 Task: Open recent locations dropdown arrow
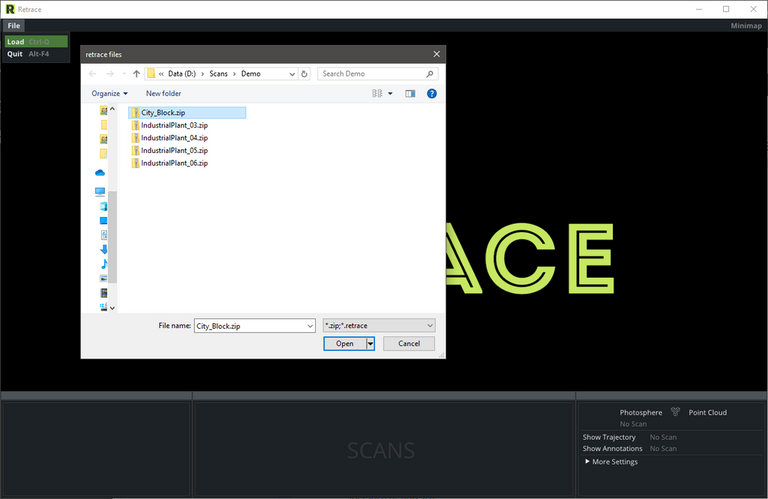[124, 74]
